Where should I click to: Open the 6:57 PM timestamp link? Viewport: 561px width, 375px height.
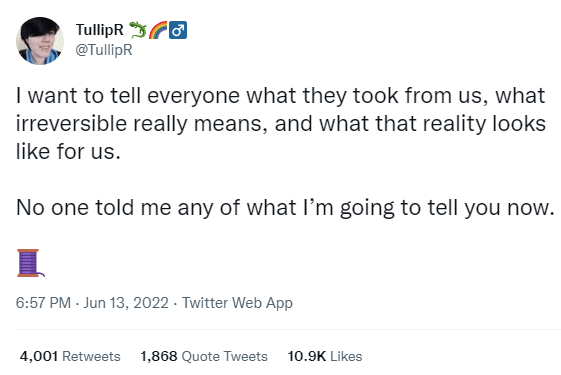pyautogui.click(x=43, y=303)
